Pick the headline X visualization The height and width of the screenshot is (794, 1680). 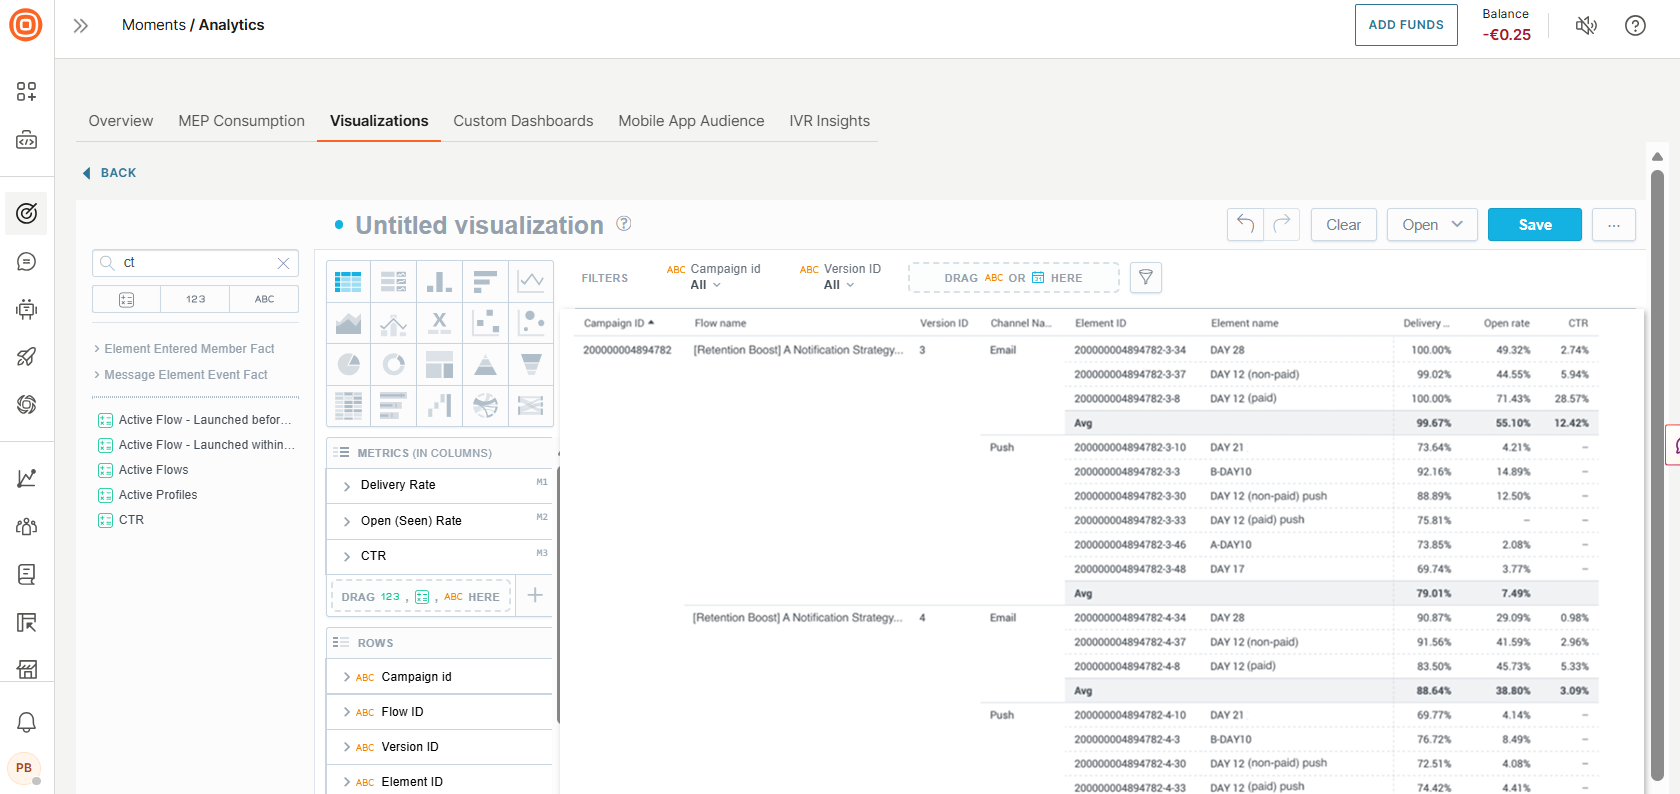coord(439,322)
